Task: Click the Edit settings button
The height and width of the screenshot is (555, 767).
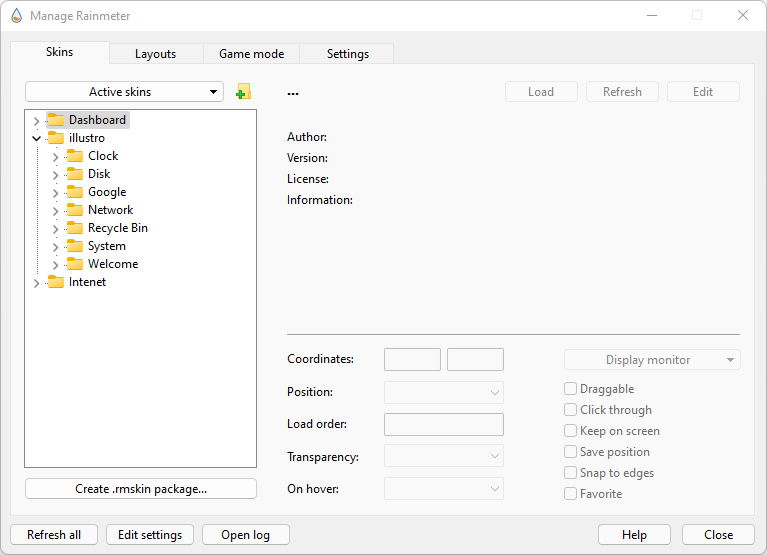Action: [x=150, y=534]
